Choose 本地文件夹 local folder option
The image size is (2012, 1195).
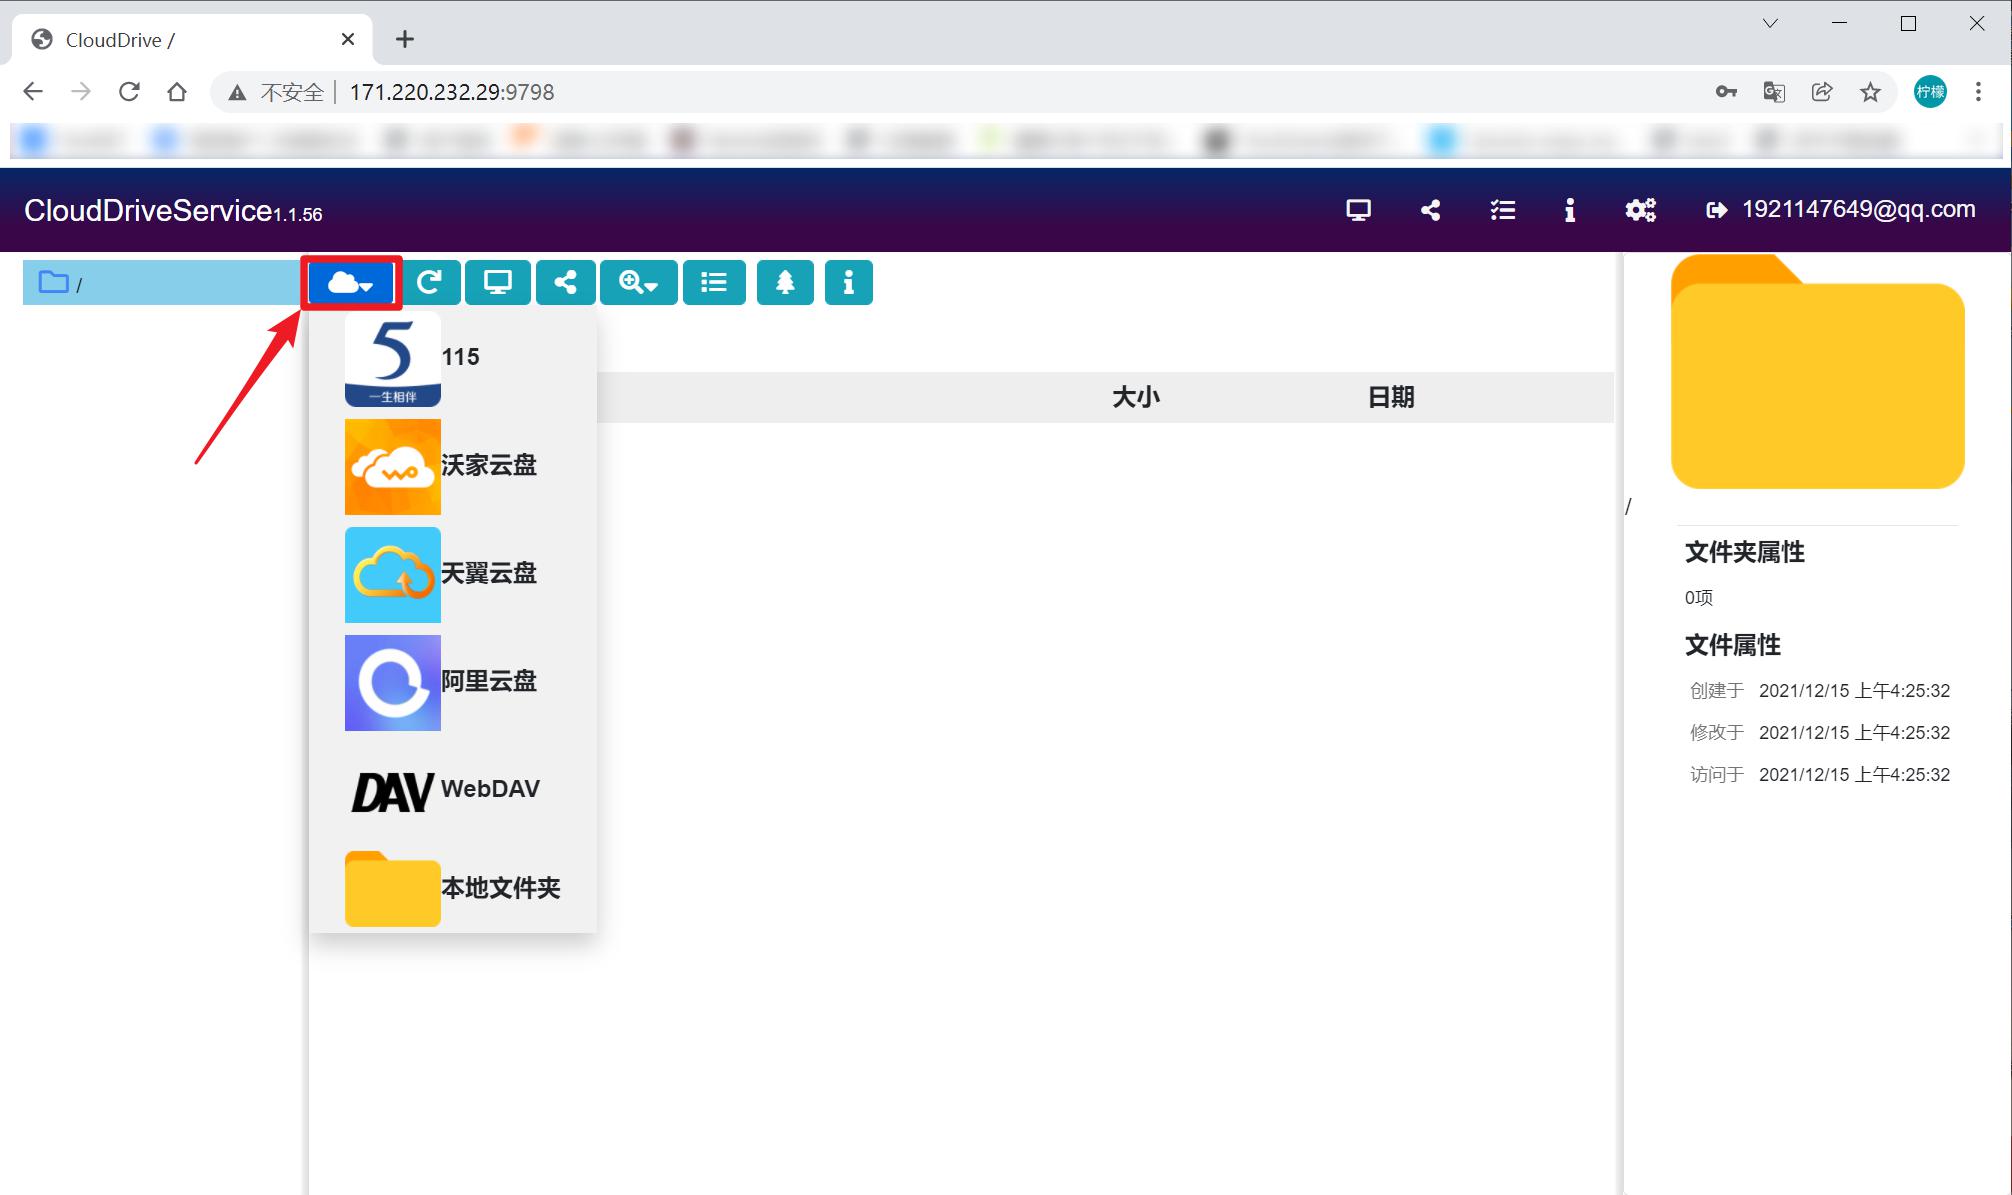tap(453, 888)
